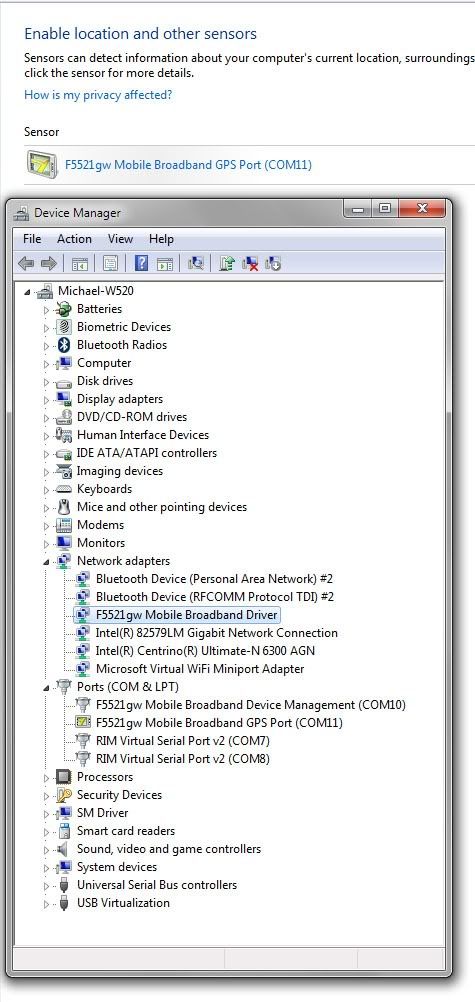Expand the Batteries category
Screen dimensions: 475x1002
[x=46, y=309]
